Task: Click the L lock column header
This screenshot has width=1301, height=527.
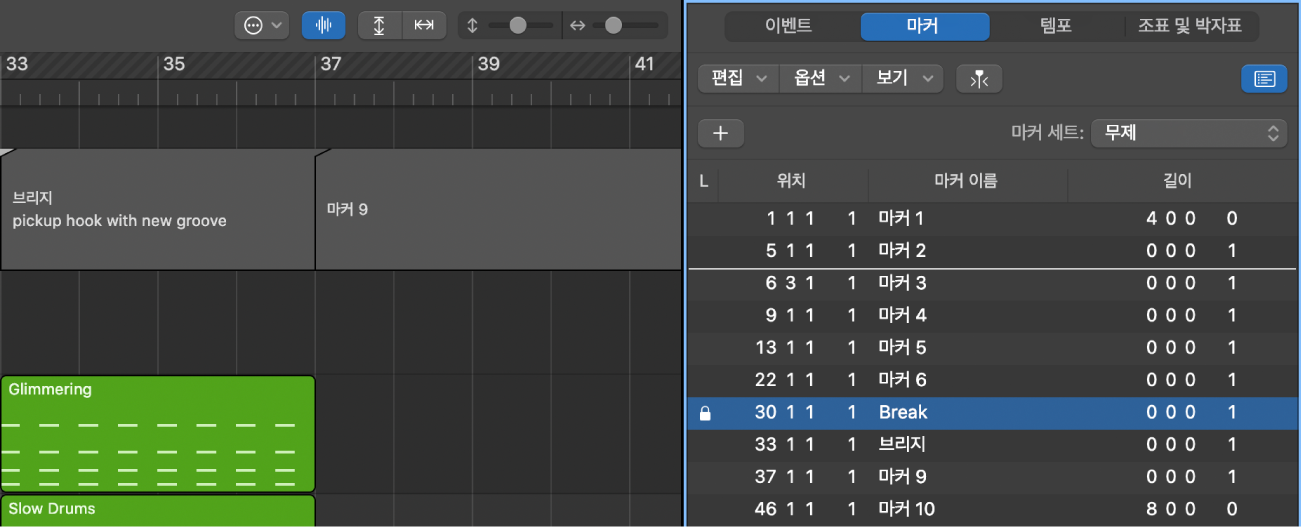Action: click(x=703, y=181)
